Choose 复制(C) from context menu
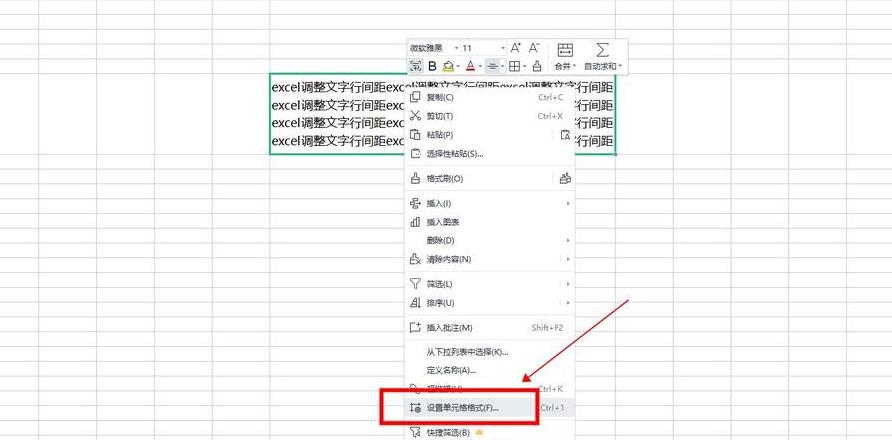This screenshot has width=892, height=440. tap(490, 97)
